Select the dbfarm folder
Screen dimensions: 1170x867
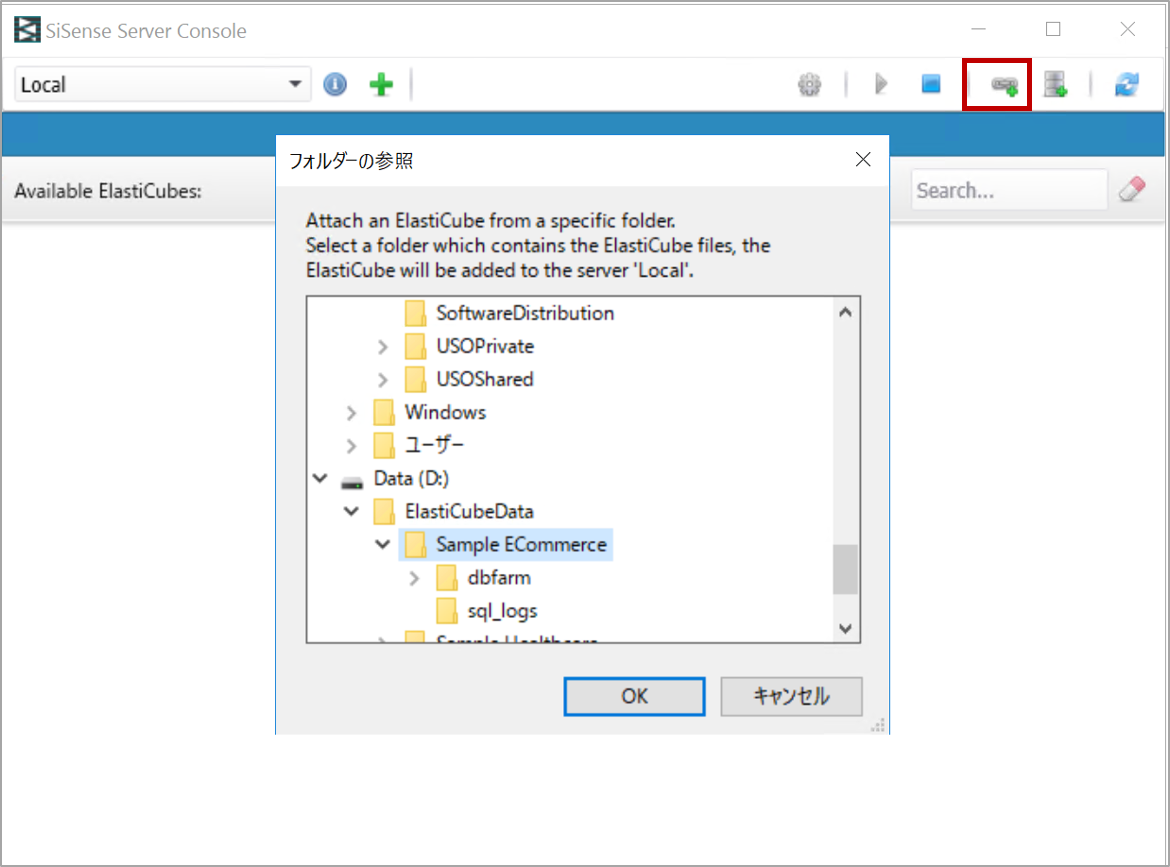click(x=498, y=578)
